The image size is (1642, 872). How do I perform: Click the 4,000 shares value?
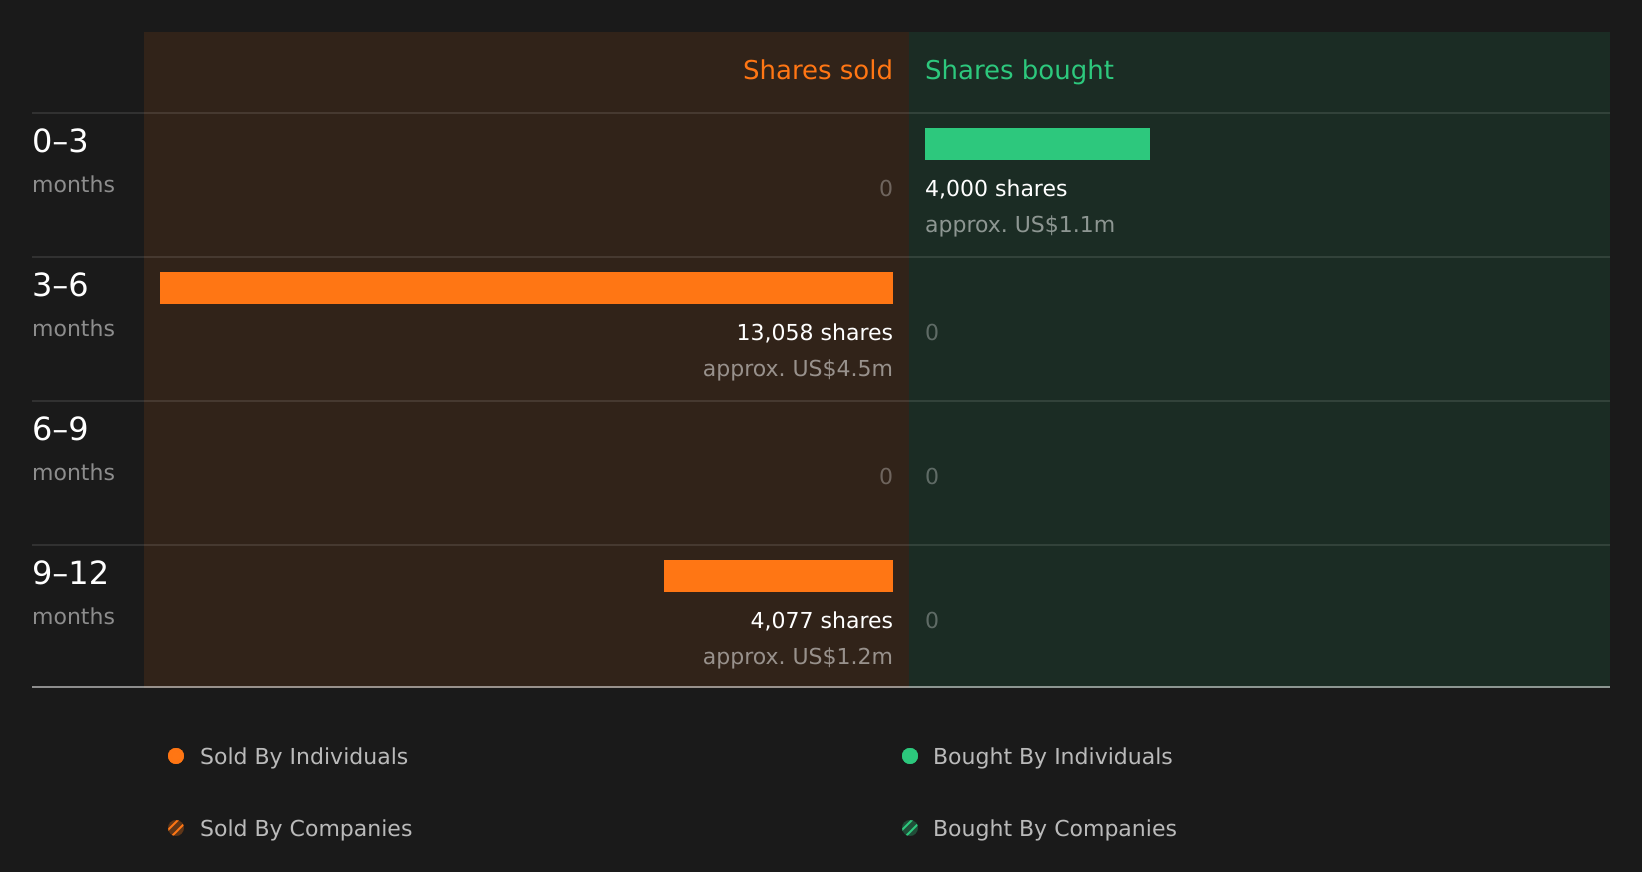(x=996, y=189)
